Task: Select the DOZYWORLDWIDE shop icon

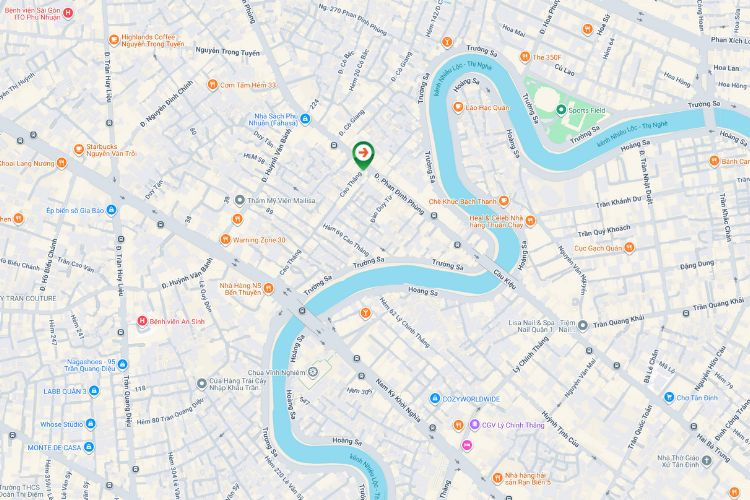Action: tap(435, 399)
